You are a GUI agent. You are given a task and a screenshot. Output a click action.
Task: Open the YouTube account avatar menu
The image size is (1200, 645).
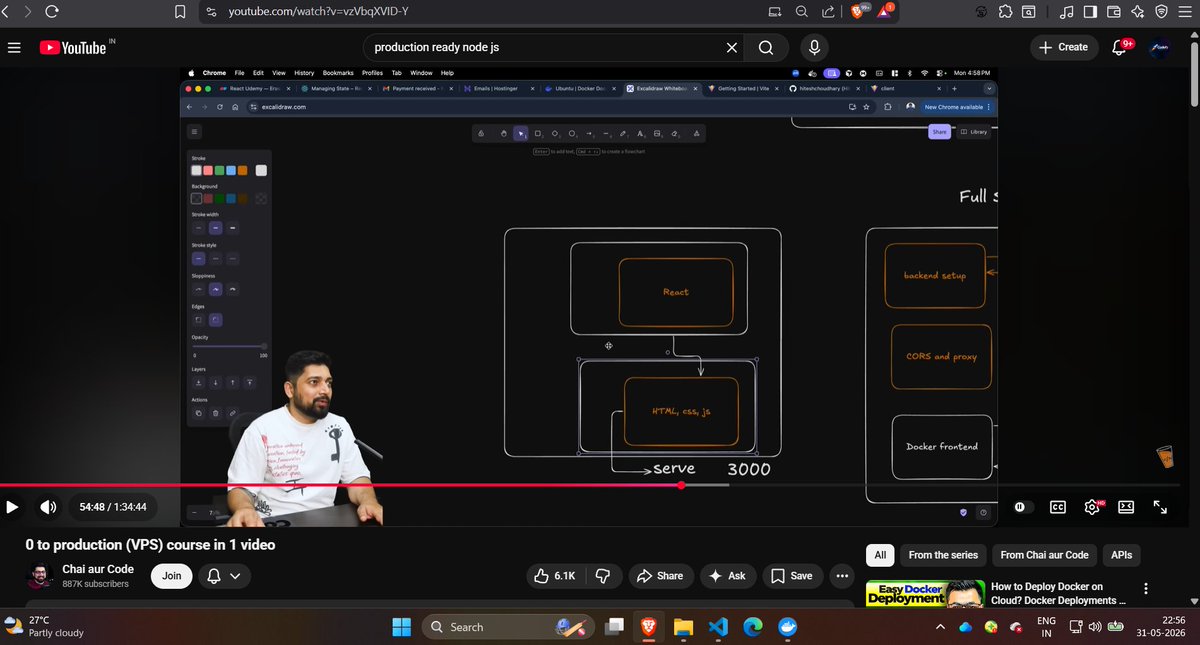(x=1158, y=47)
